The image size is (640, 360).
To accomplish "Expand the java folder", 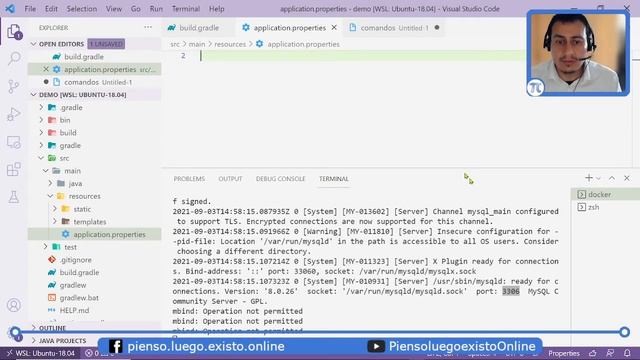I will pos(51,183).
